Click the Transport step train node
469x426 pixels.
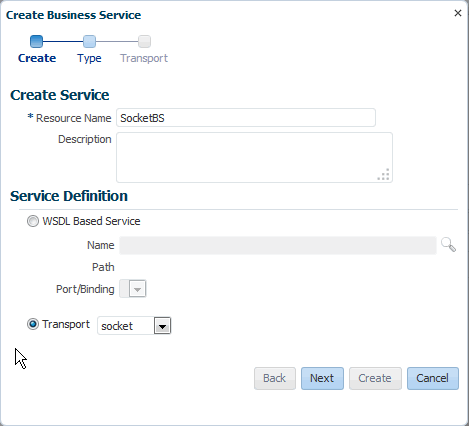pos(144,42)
